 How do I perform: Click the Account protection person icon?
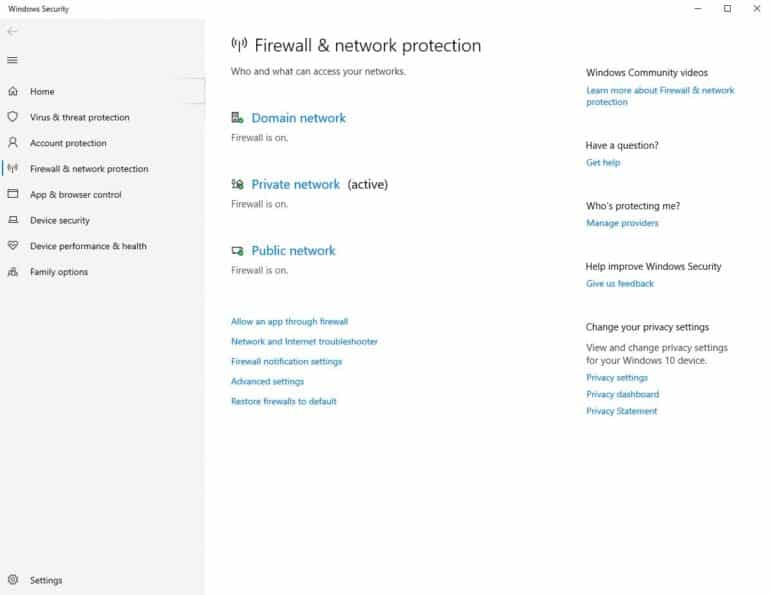click(x=12, y=143)
